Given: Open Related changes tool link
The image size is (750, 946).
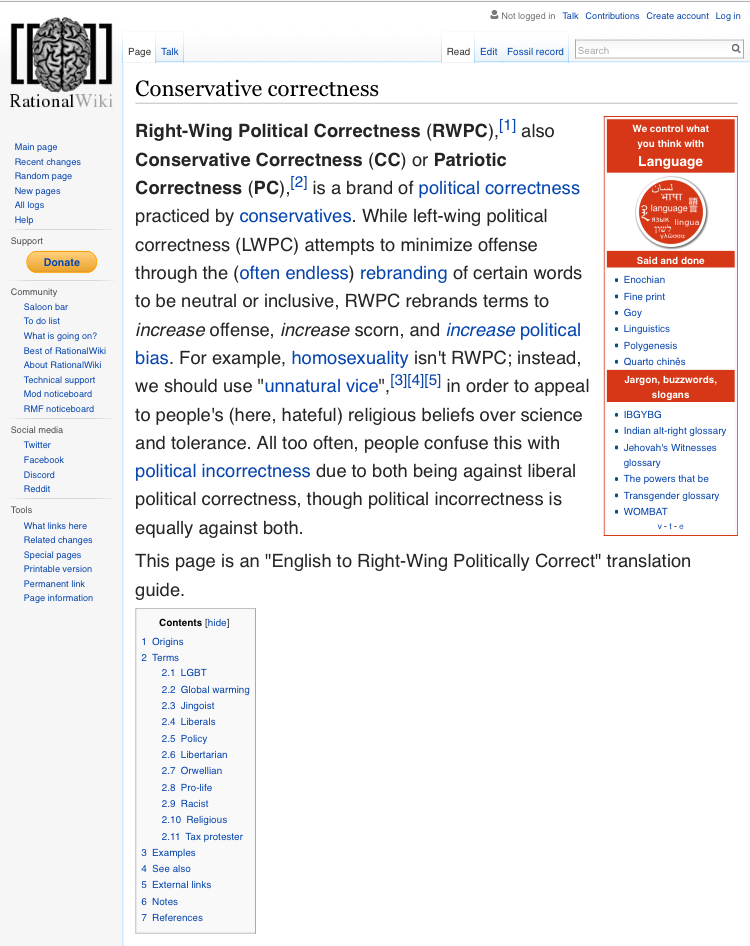Looking at the screenshot, I should [x=58, y=539].
